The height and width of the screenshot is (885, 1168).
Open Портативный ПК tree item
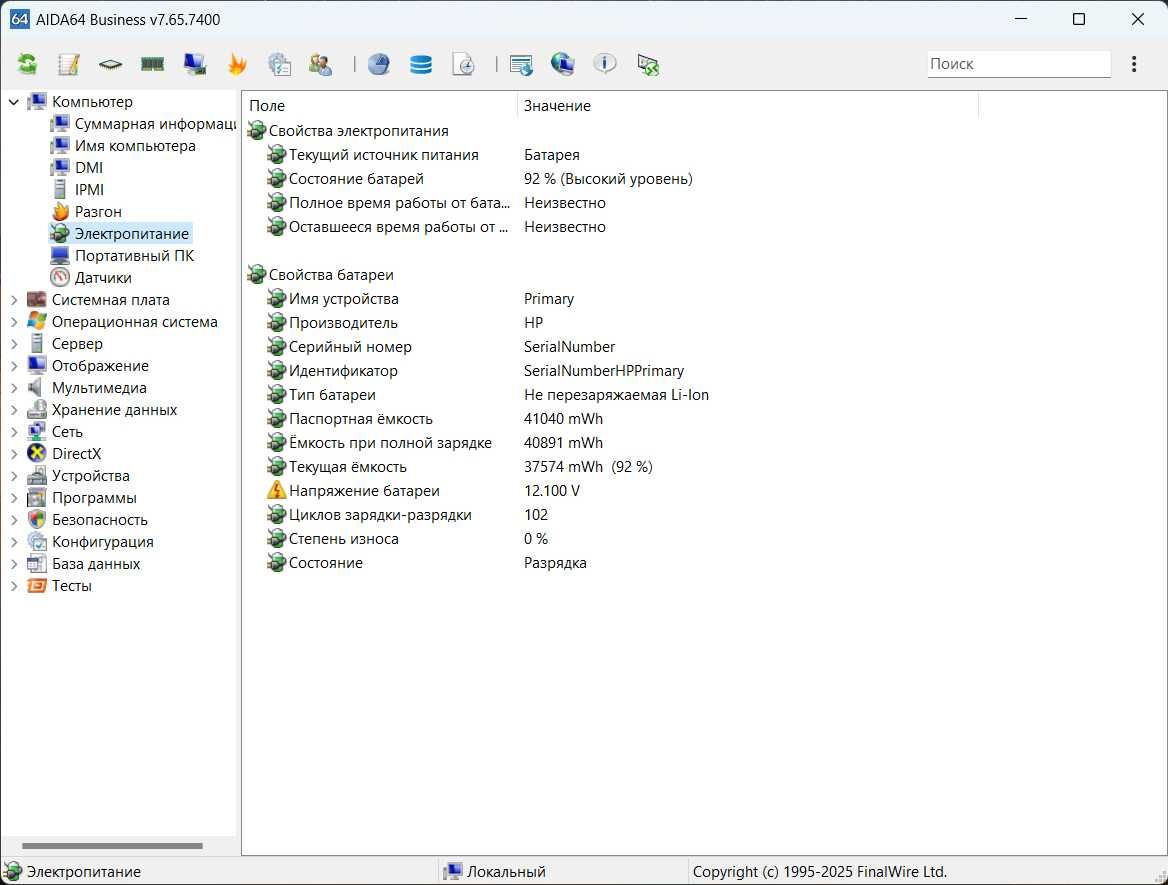(x=134, y=256)
